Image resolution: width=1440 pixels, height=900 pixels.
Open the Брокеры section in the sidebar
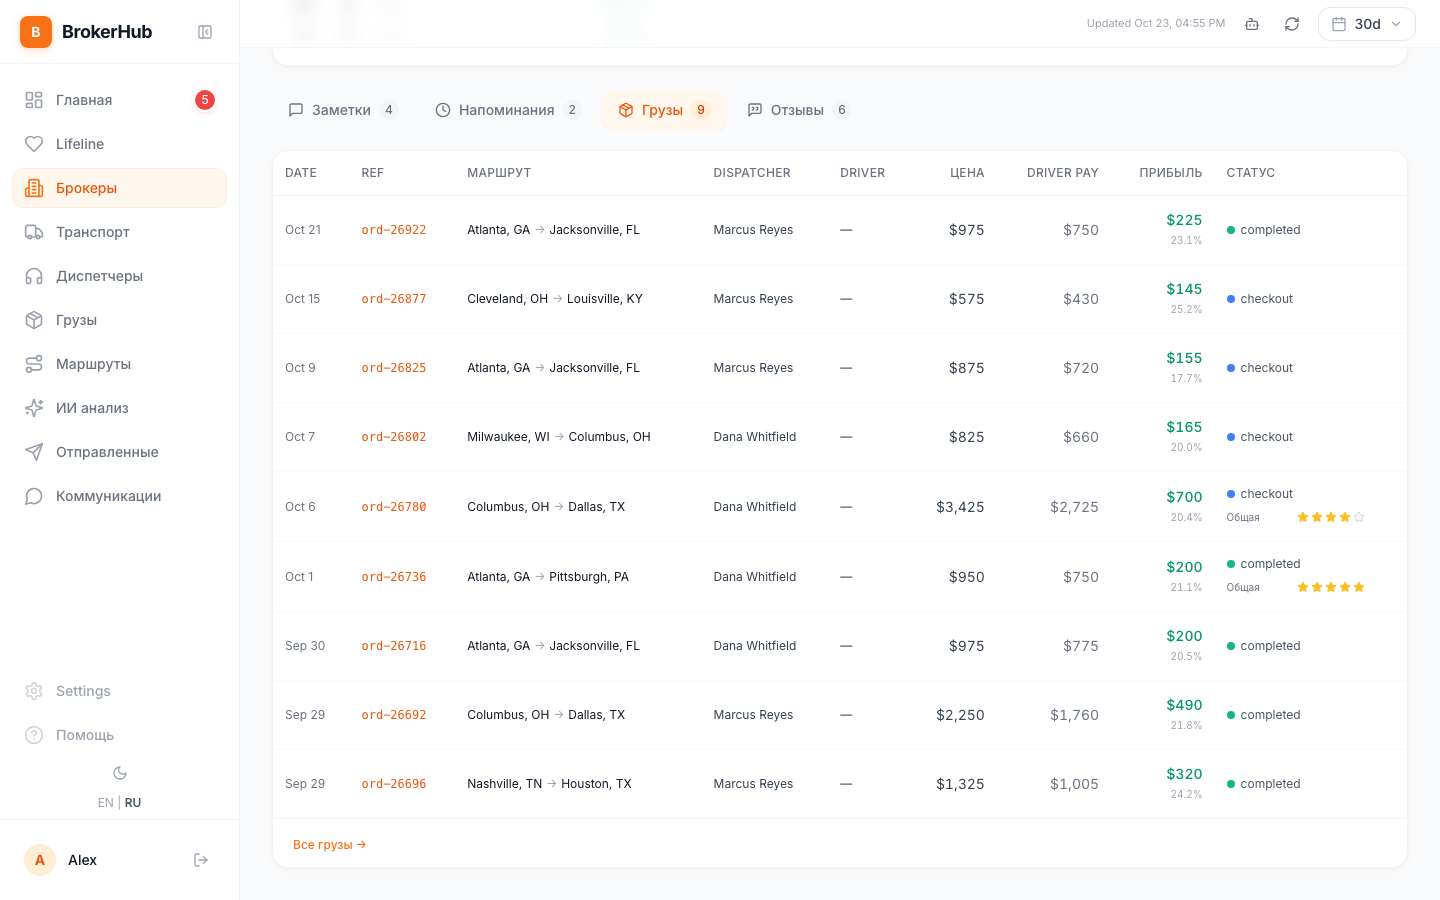[120, 188]
